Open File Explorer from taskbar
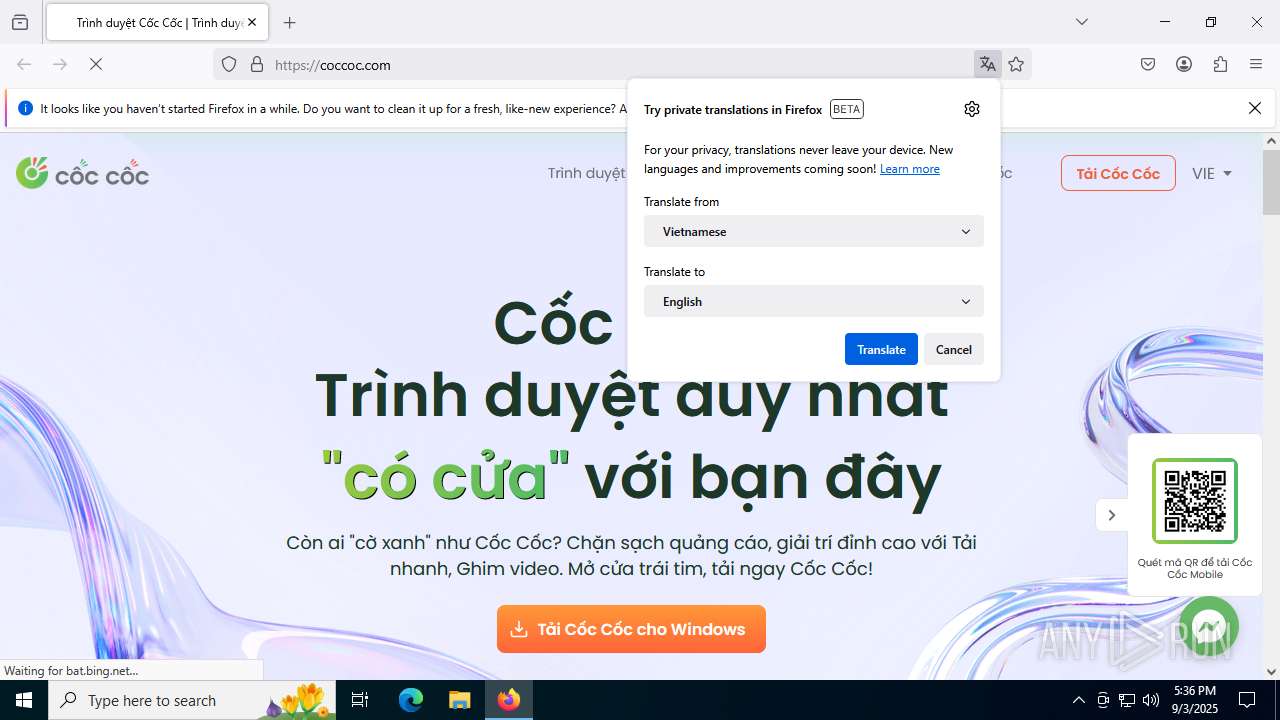The height and width of the screenshot is (720, 1280). [x=459, y=700]
